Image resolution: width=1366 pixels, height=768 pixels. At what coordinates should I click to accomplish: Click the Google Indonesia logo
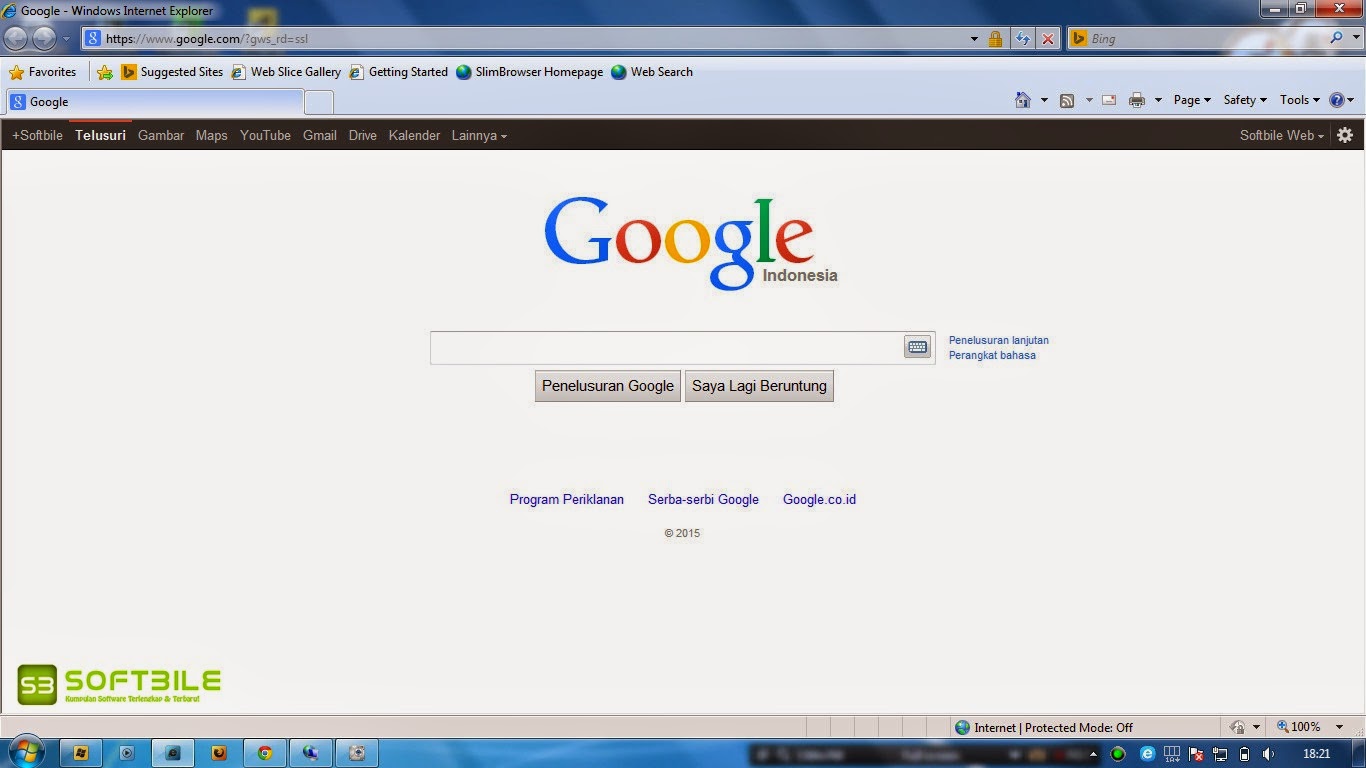pyautogui.click(x=690, y=243)
